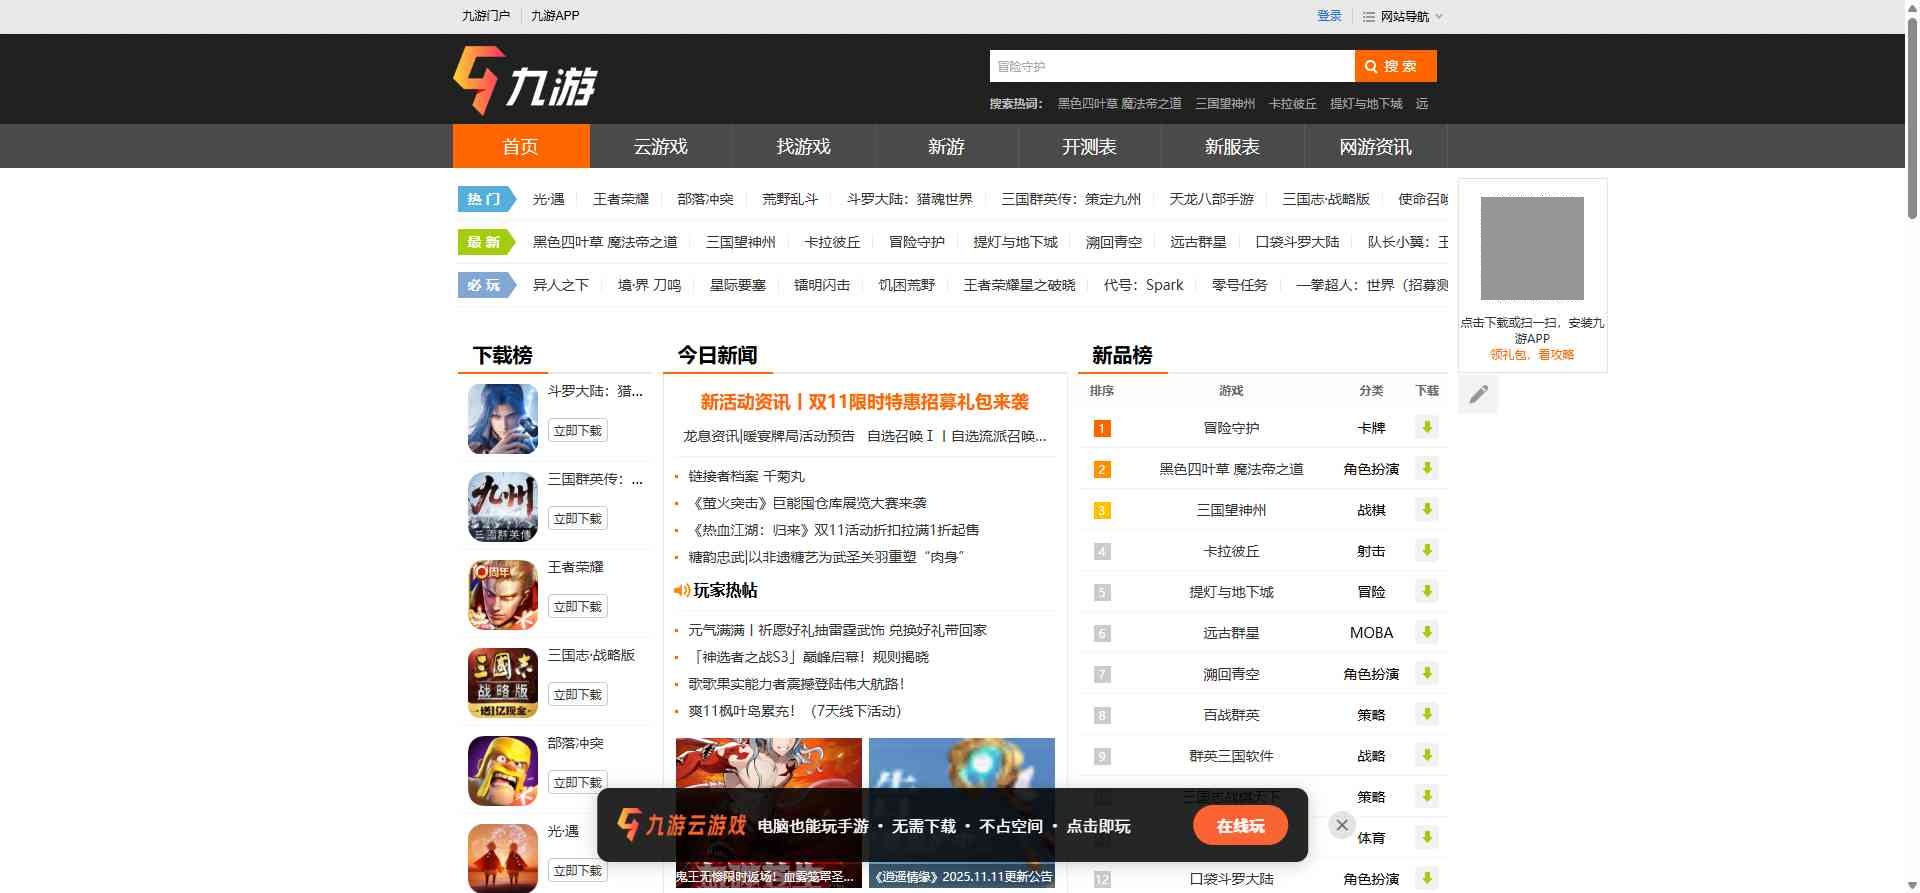Click the 部落冲突 game icon in 下载榜

pos(503,771)
